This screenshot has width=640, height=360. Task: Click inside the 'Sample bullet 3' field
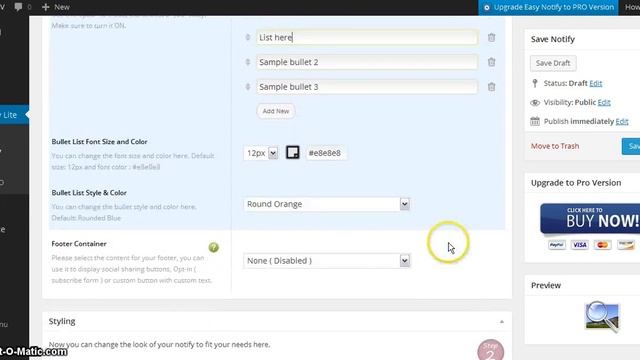tap(367, 87)
